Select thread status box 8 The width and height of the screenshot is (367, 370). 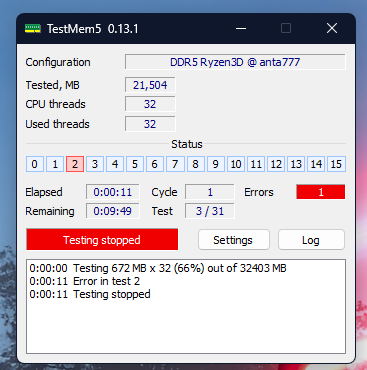[195, 164]
